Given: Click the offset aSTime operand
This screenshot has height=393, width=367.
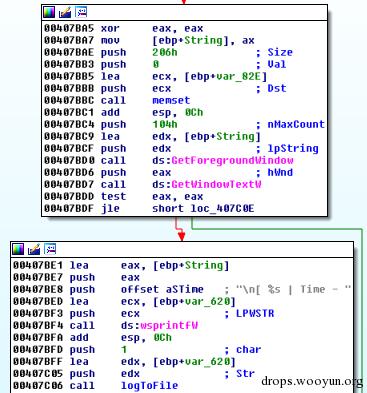Looking at the screenshot, I should tap(162, 289).
